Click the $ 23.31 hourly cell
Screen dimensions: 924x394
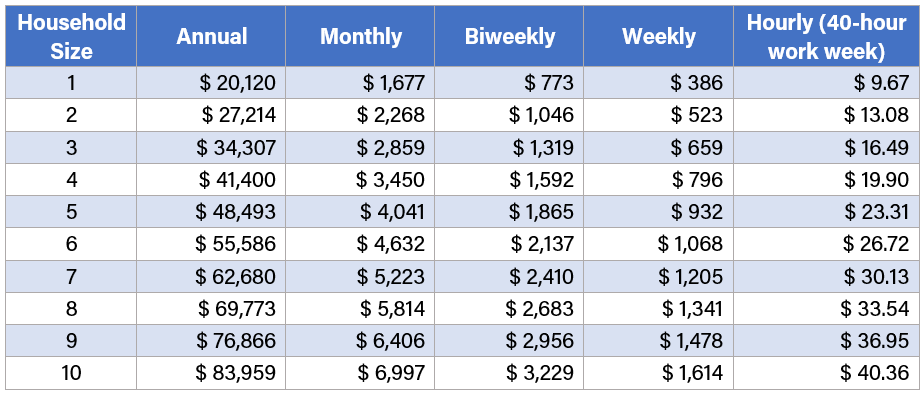click(x=826, y=211)
